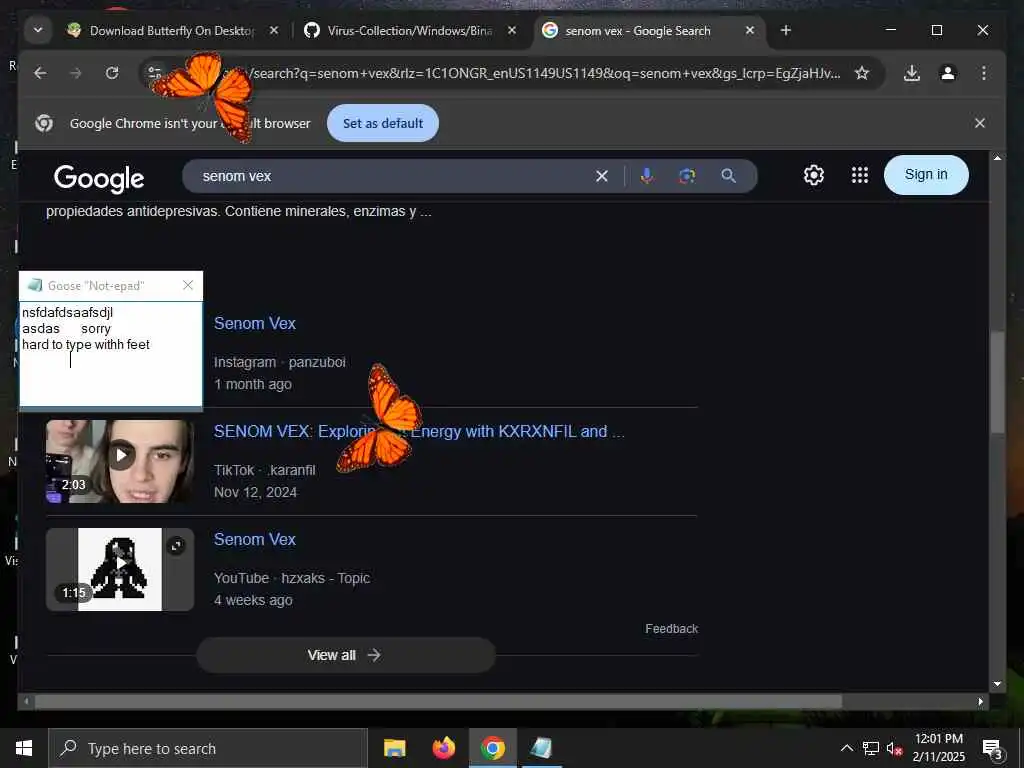This screenshot has width=1024, height=768.
Task: Open Chrome three-dot menu
Action: coord(984,73)
